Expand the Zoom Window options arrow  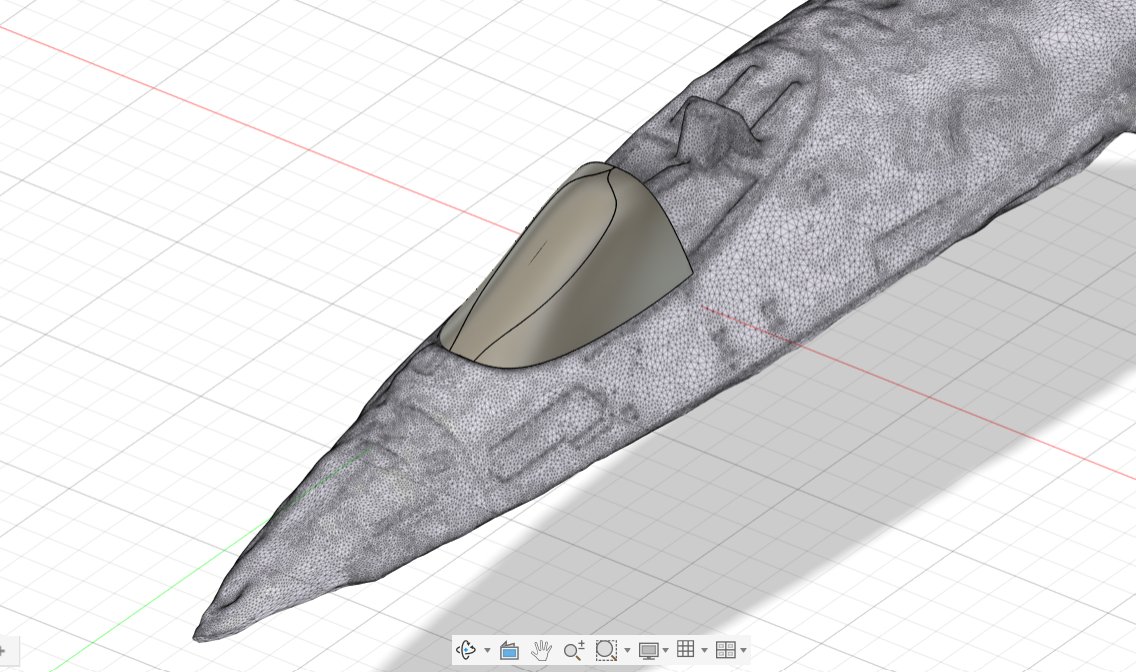pos(627,650)
